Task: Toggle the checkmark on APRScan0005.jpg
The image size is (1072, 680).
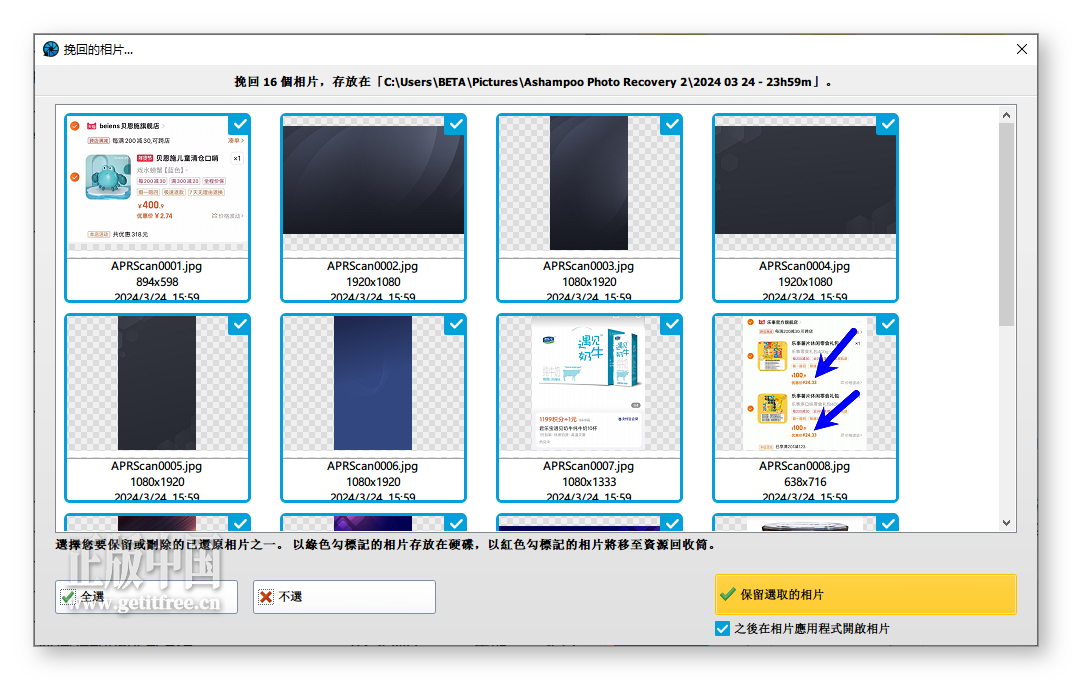Action: [239, 325]
